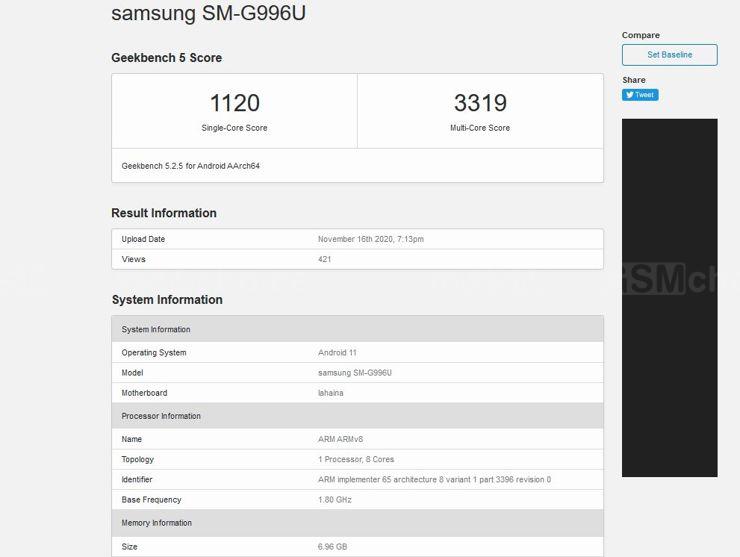
Task: Click the Views label
Action: 134,259
